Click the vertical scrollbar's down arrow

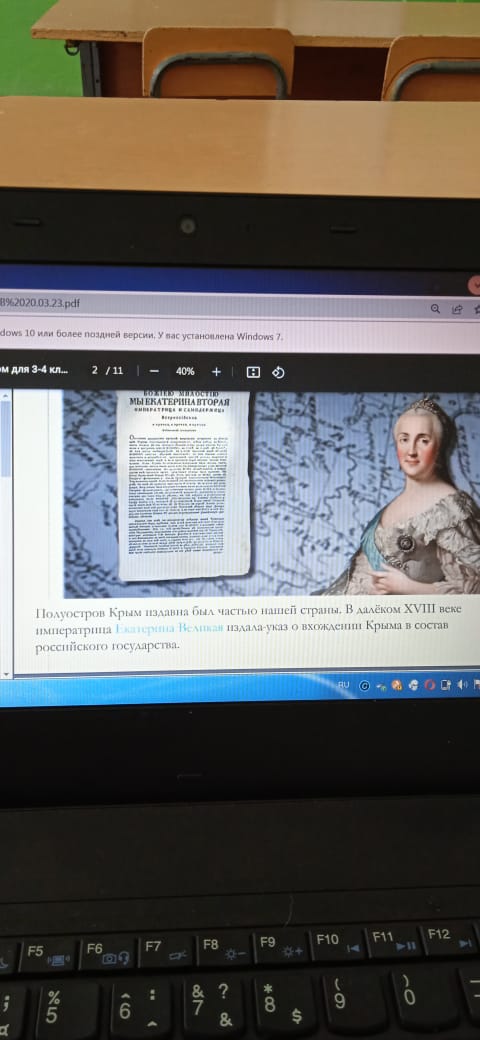pos(6,675)
